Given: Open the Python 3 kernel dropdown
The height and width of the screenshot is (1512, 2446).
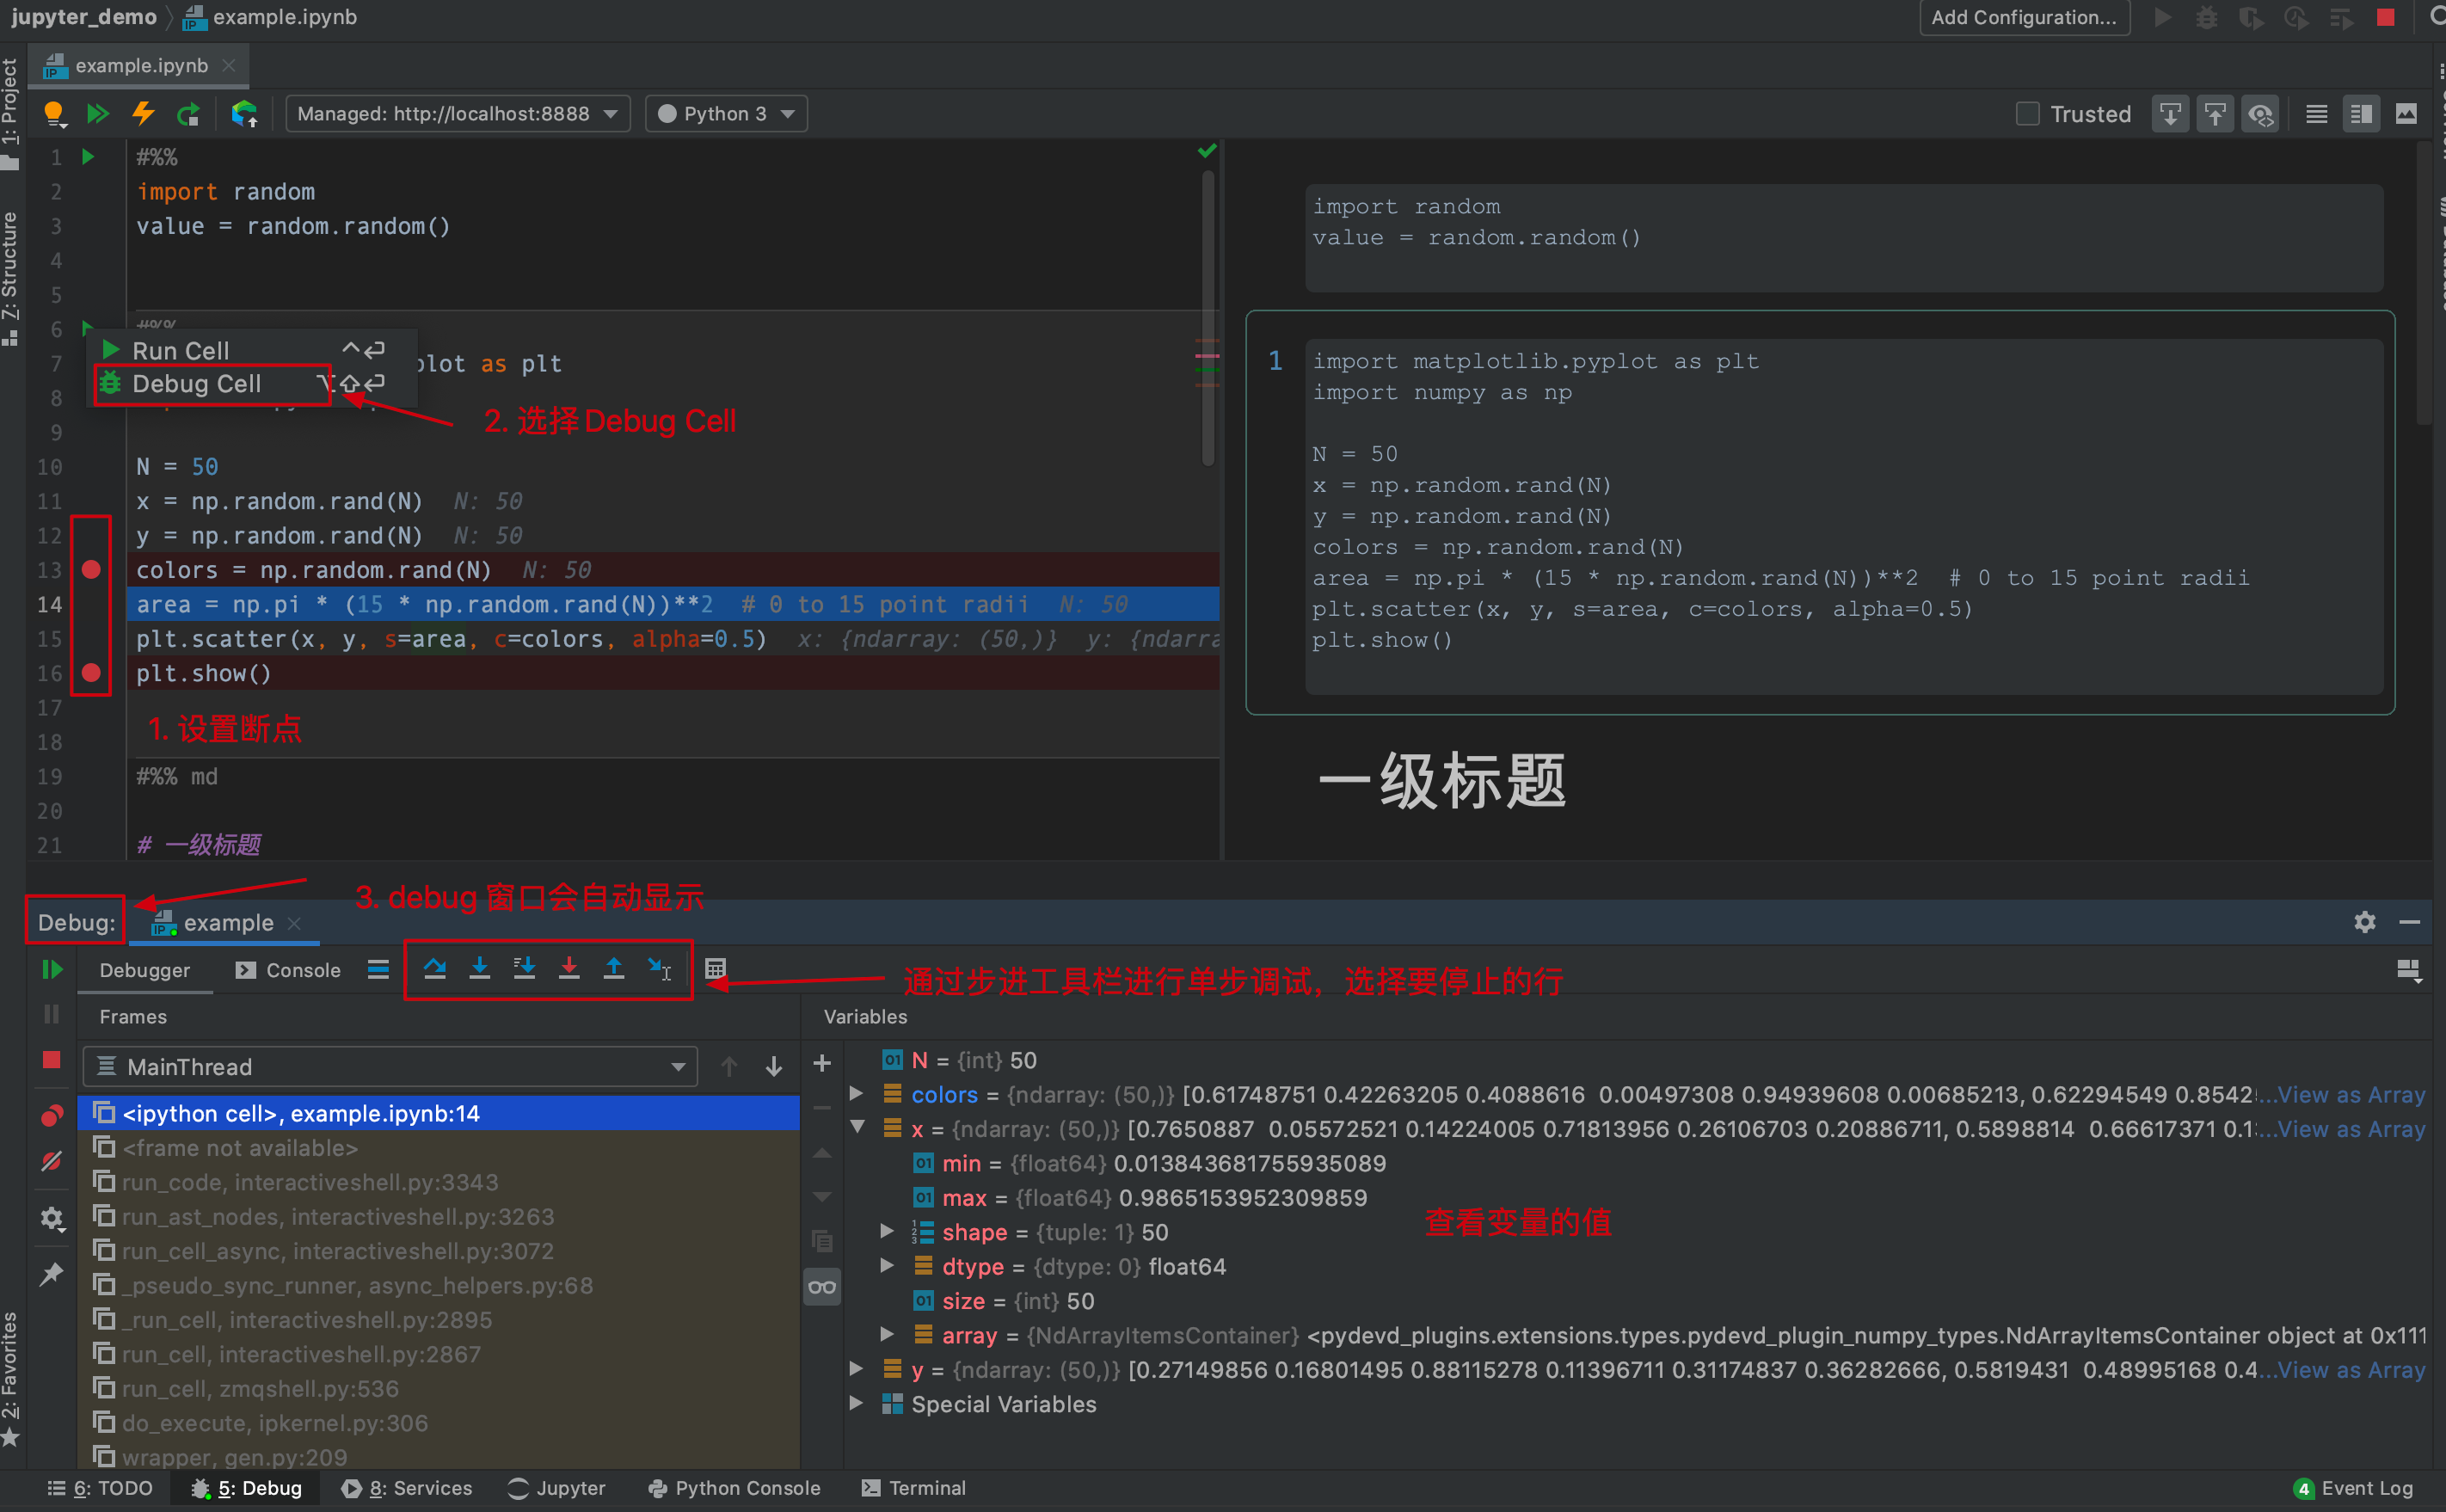Looking at the screenshot, I should click(x=727, y=114).
